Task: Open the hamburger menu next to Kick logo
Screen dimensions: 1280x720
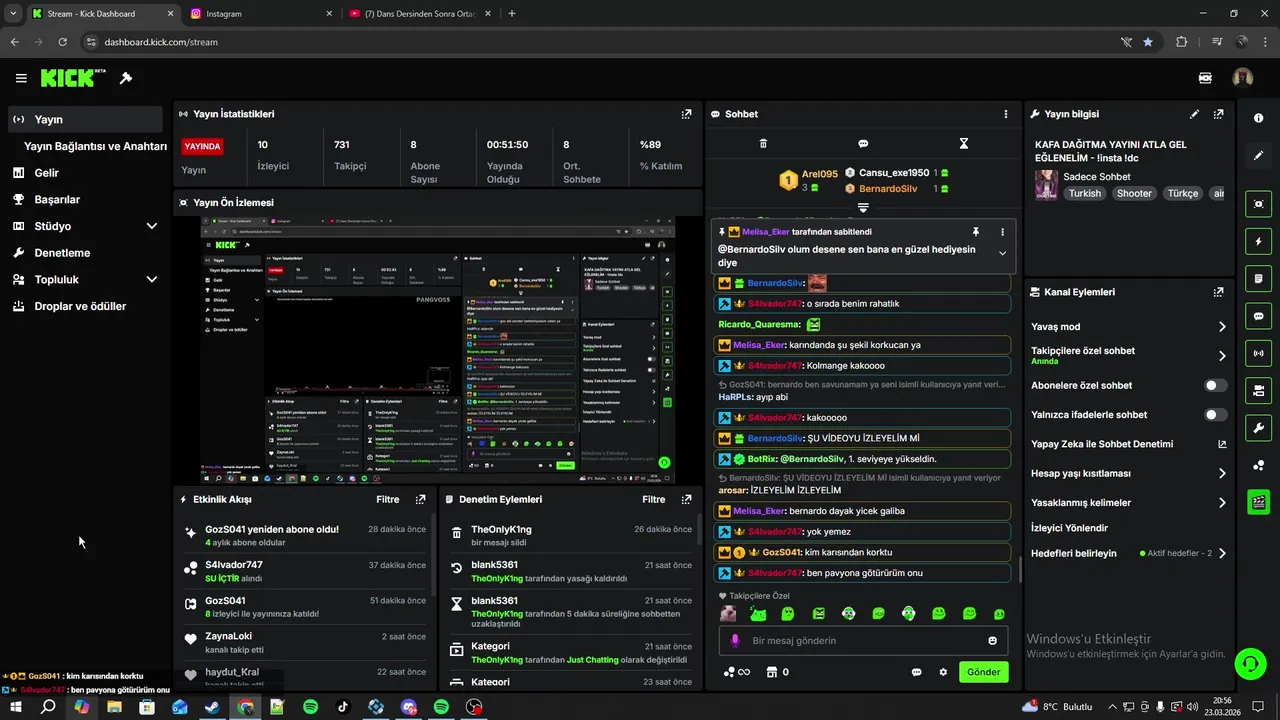Action: (x=21, y=78)
